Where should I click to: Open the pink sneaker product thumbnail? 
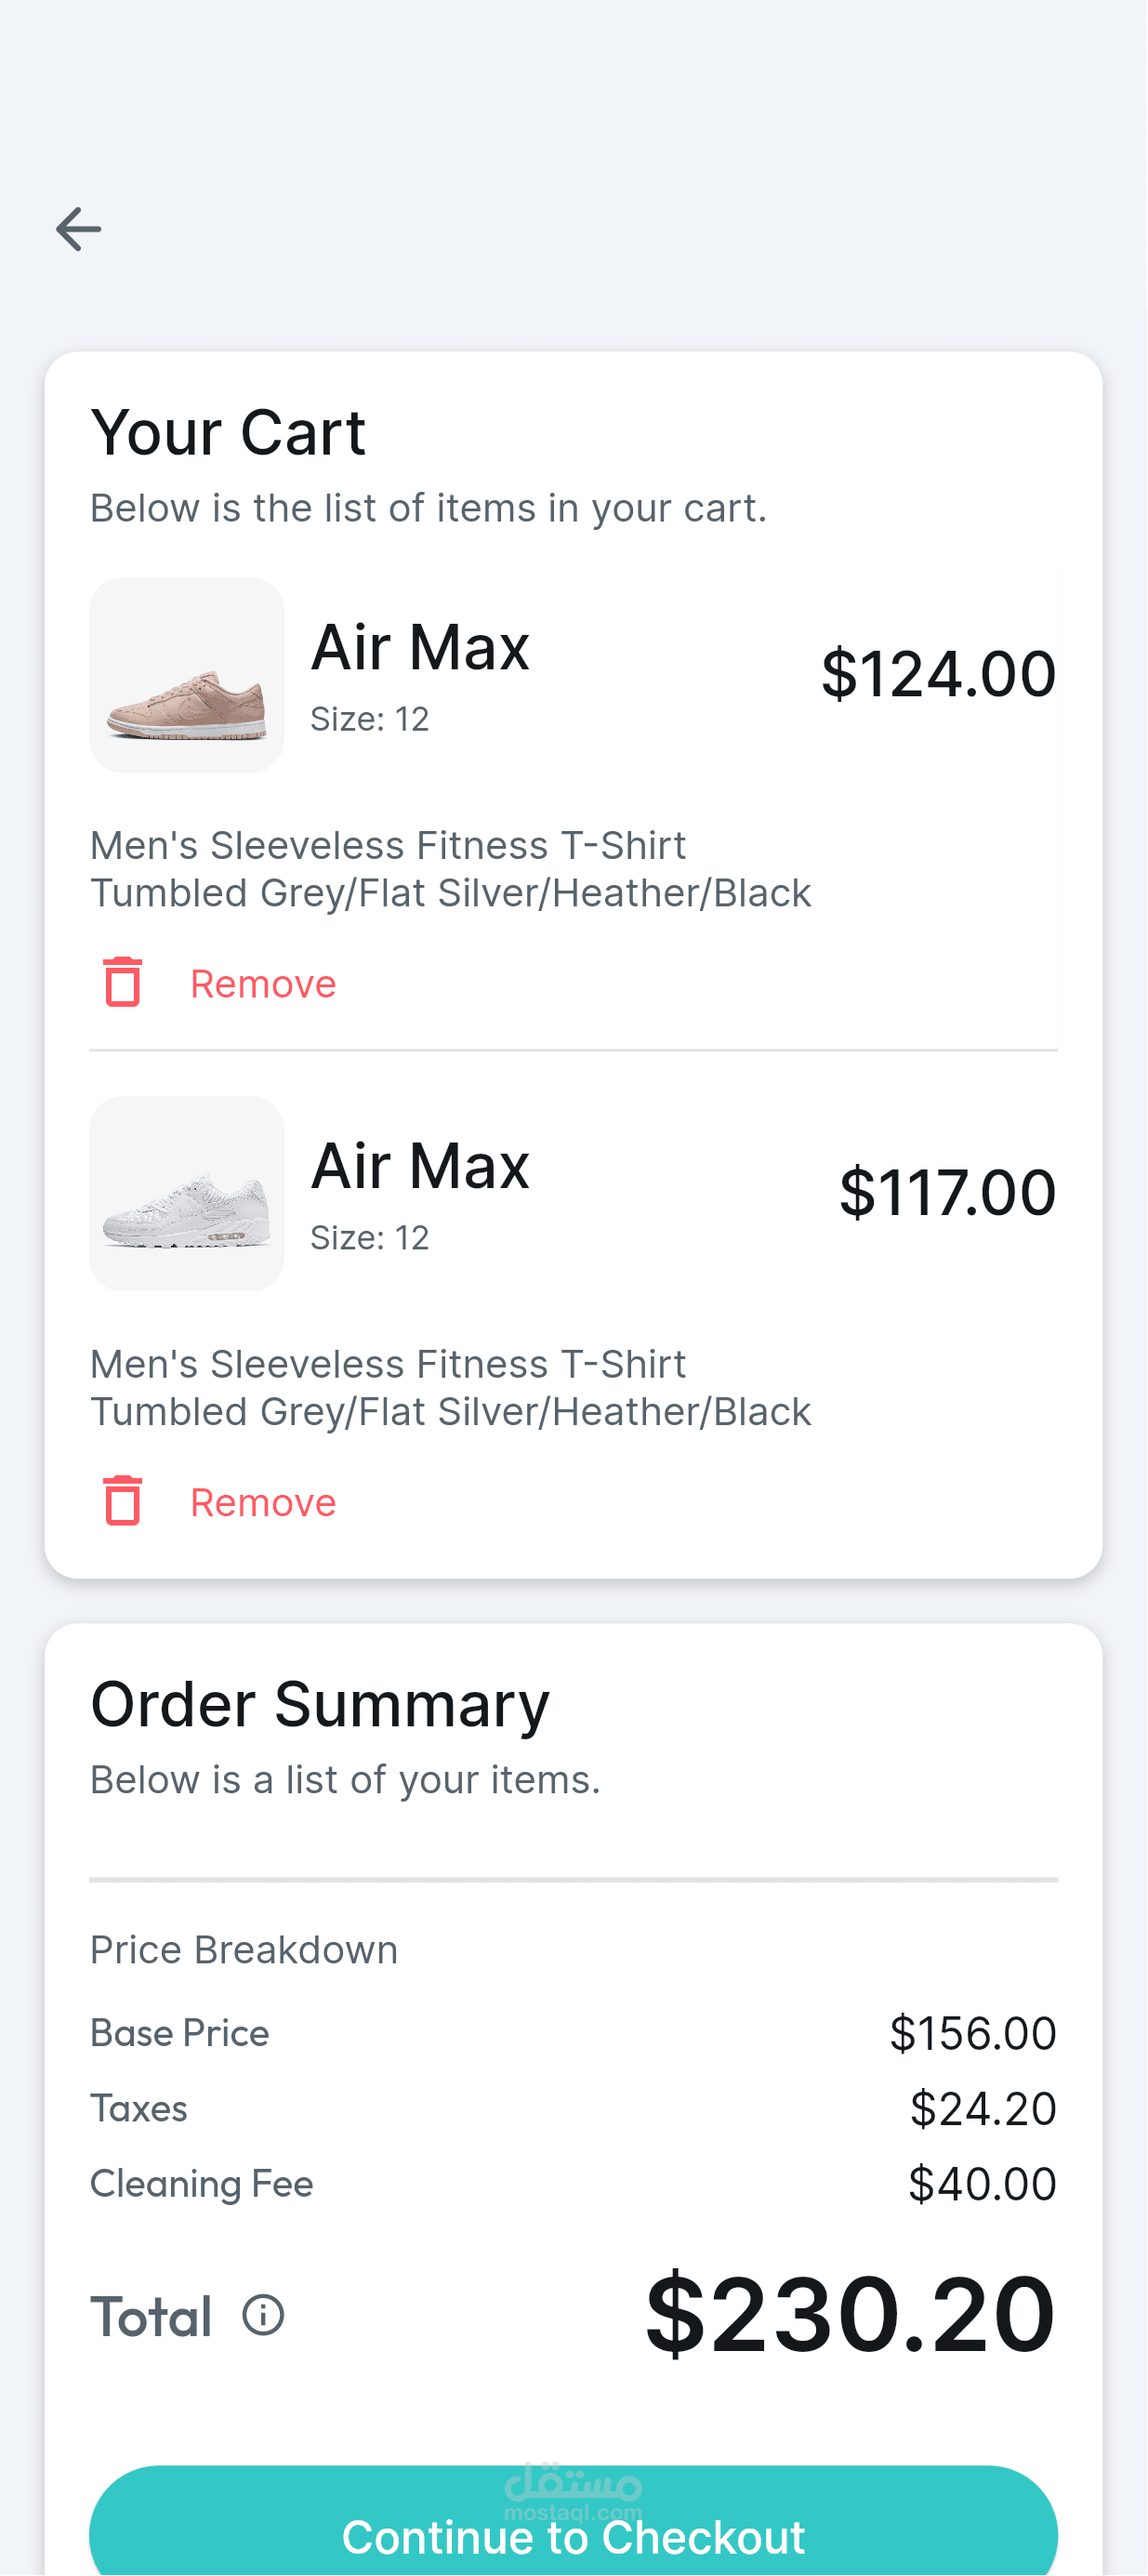187,675
